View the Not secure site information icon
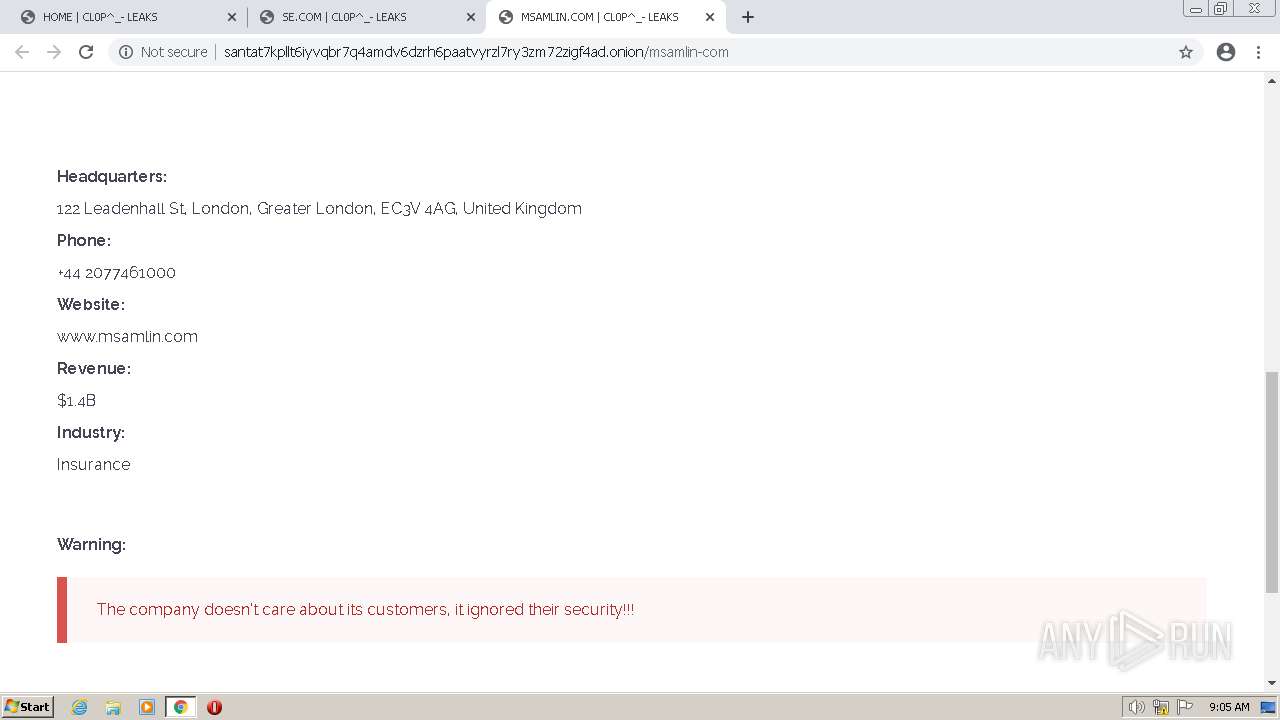 [126, 52]
